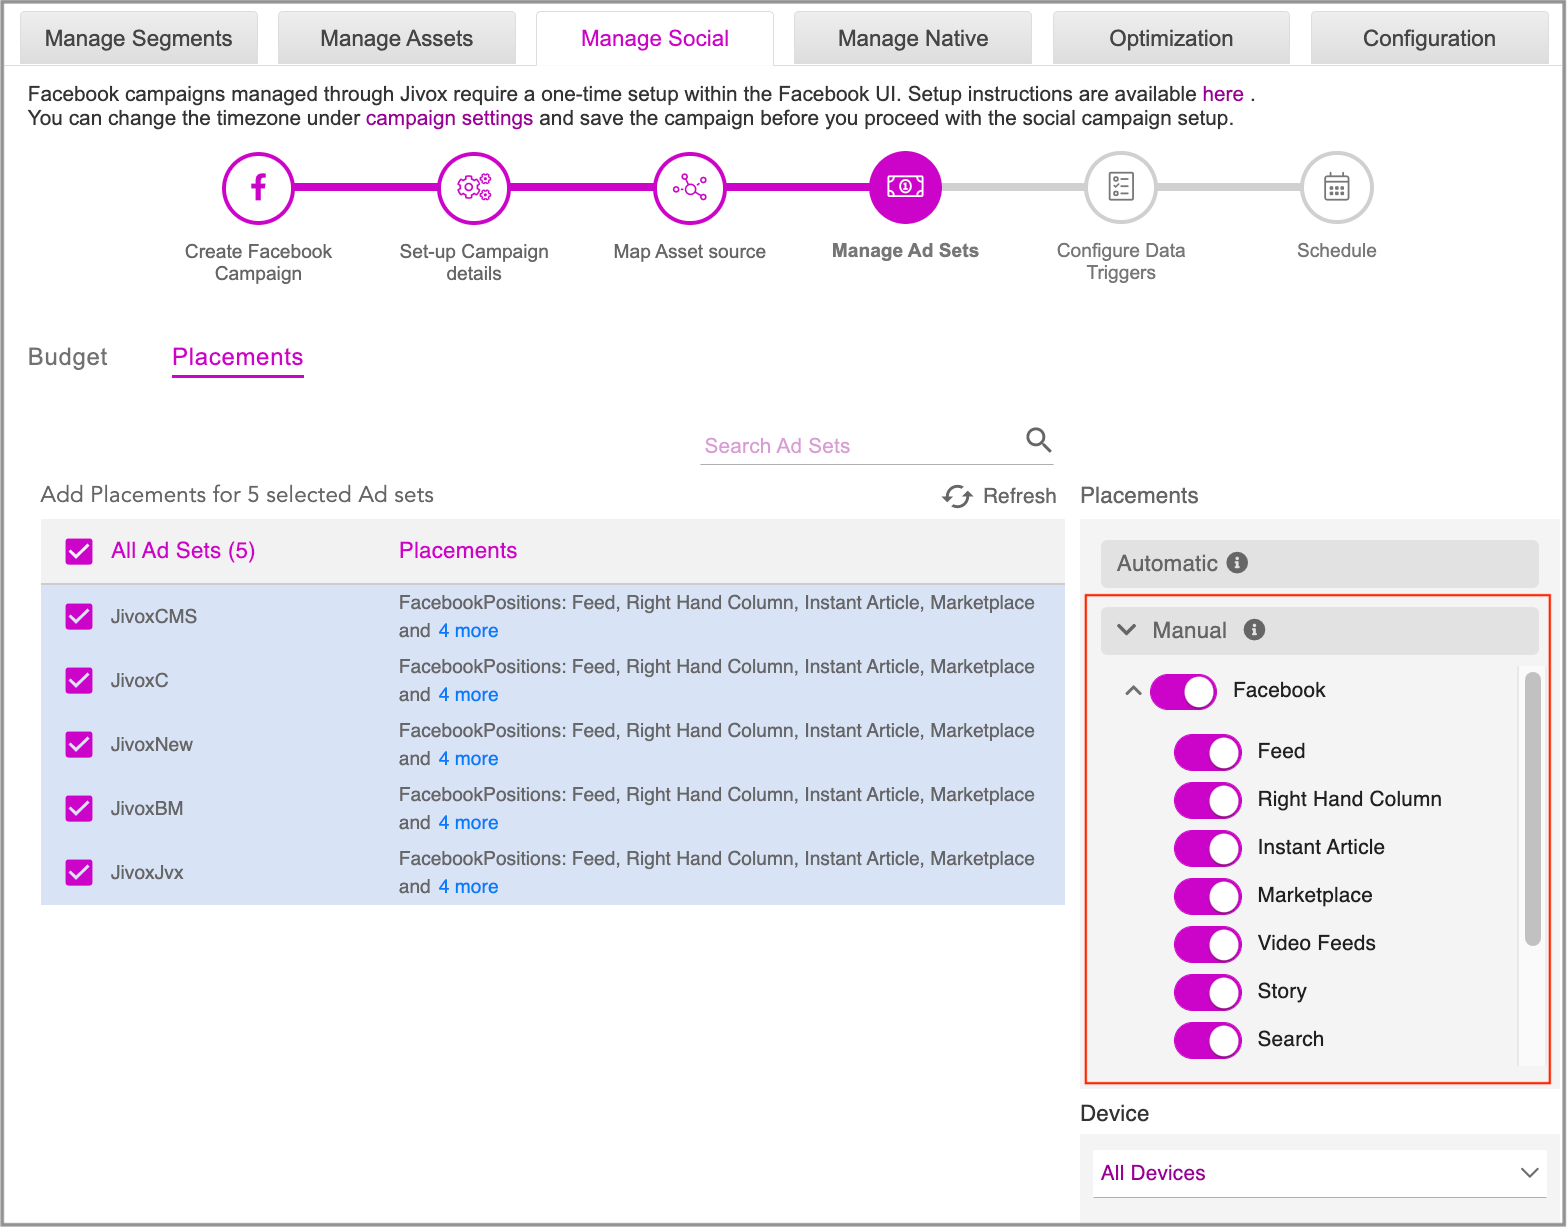
Task: Click the search magnifier icon
Action: pyautogui.click(x=1039, y=439)
